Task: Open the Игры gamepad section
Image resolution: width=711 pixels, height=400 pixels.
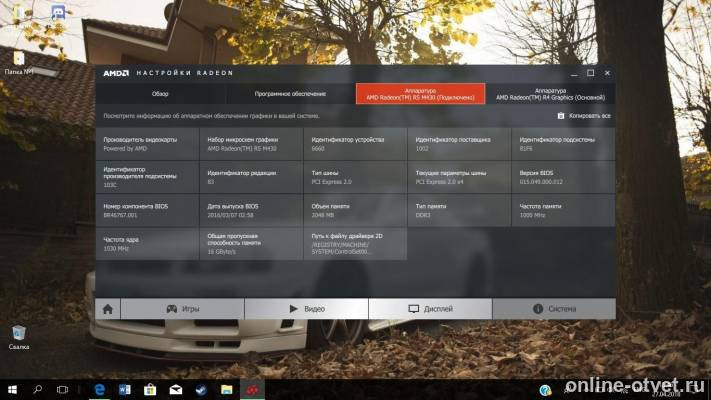Action: [x=182, y=309]
